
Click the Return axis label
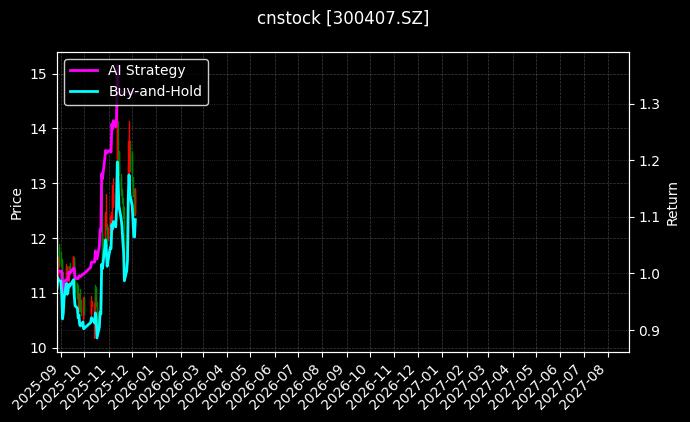672,204
